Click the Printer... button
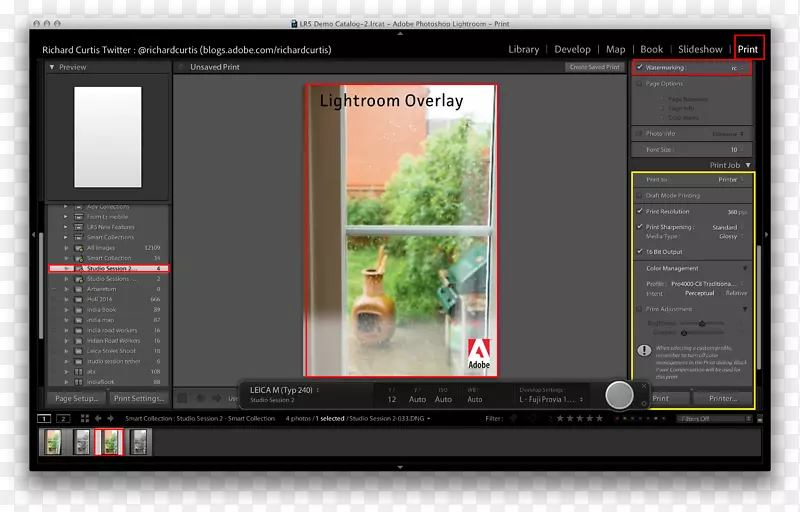 click(x=722, y=398)
